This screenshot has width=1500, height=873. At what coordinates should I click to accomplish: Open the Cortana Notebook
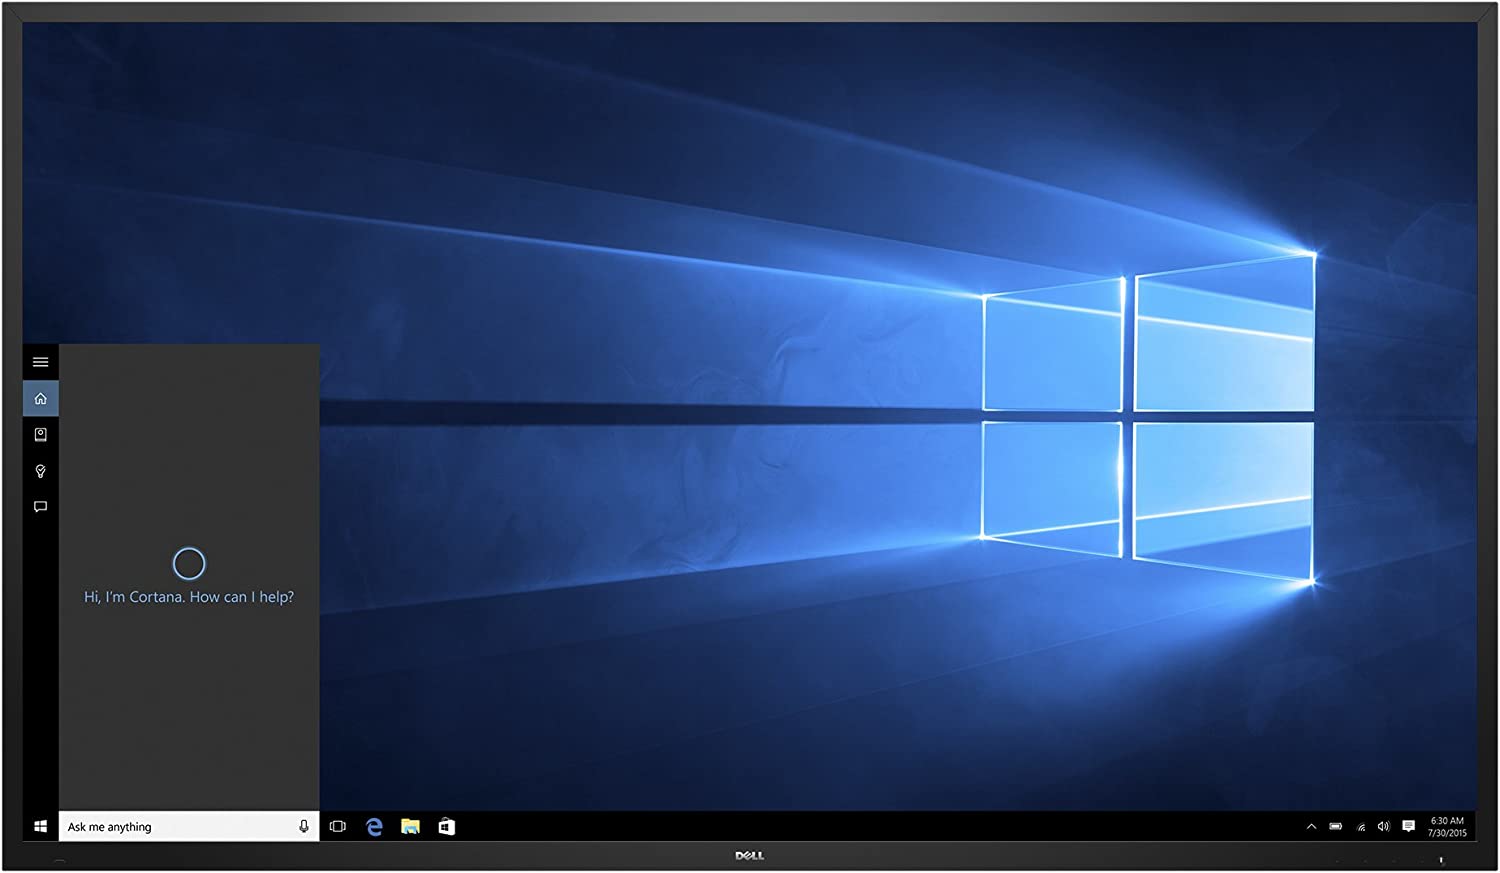(41, 435)
